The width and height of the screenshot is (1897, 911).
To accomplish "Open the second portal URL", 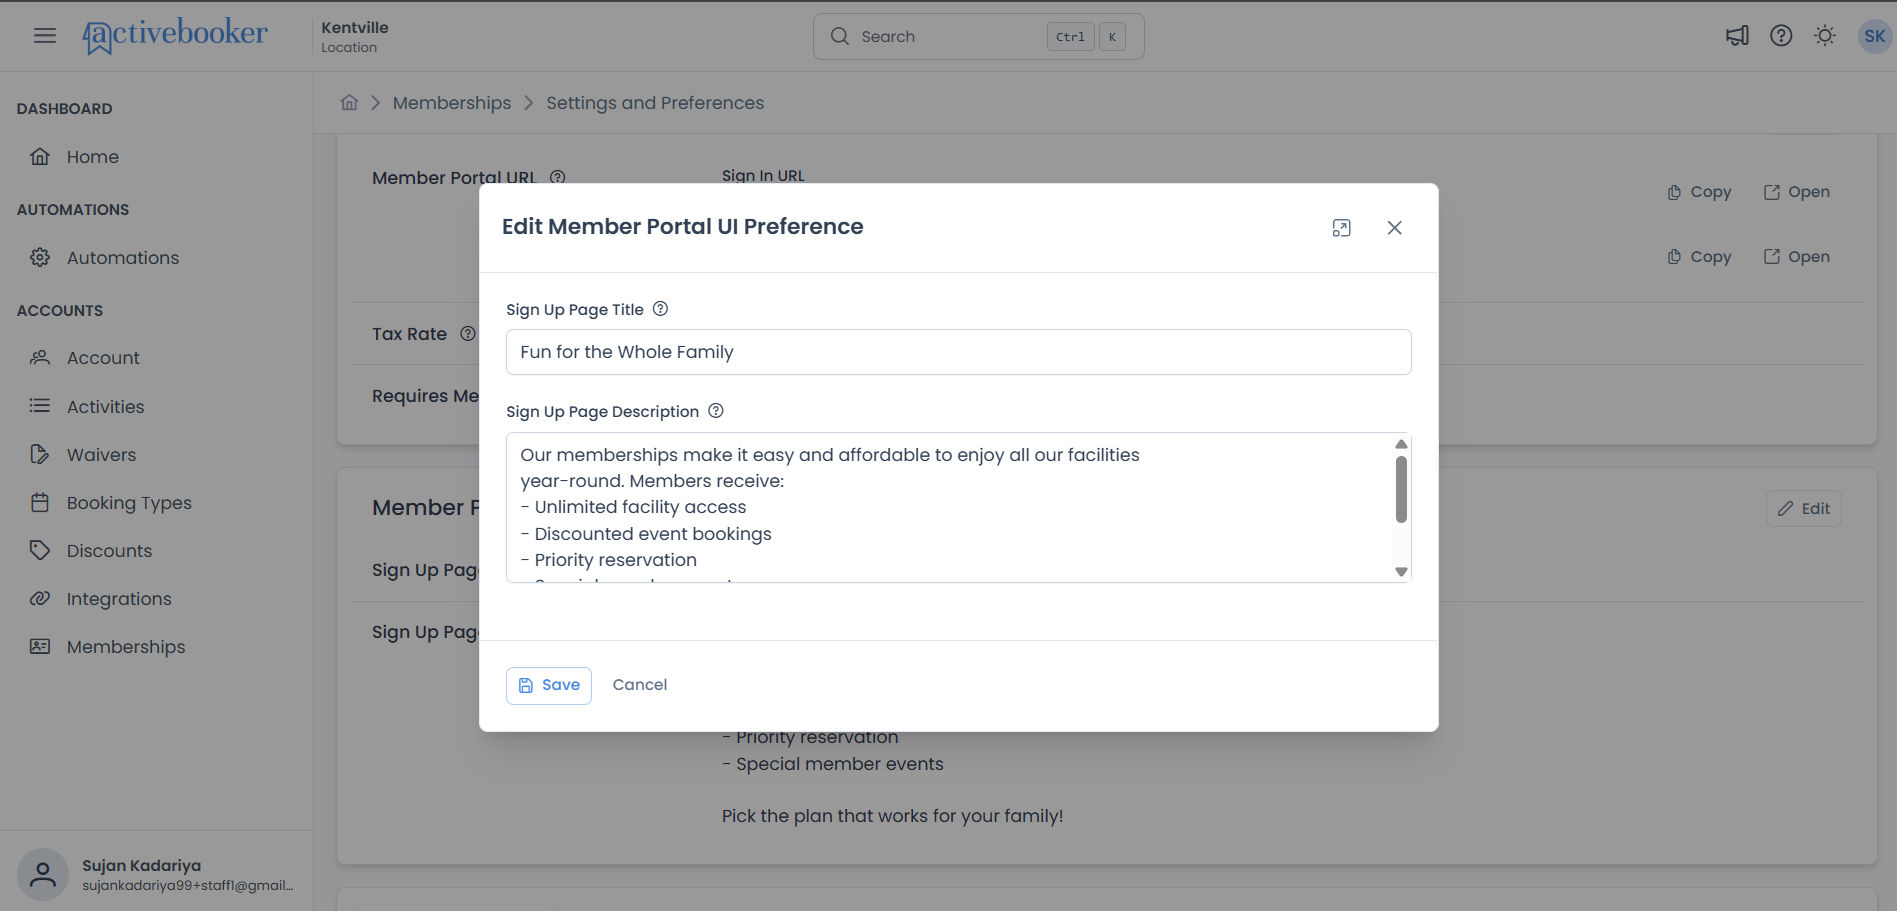I will point(1797,257).
